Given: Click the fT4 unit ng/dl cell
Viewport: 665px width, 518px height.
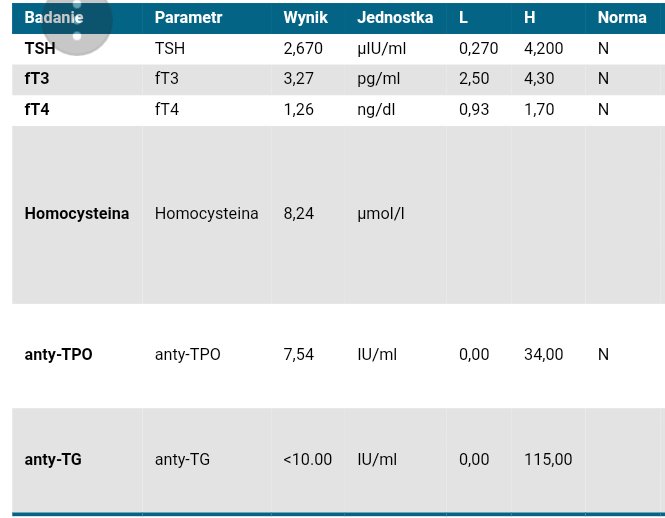Looking at the screenshot, I should [x=376, y=110].
